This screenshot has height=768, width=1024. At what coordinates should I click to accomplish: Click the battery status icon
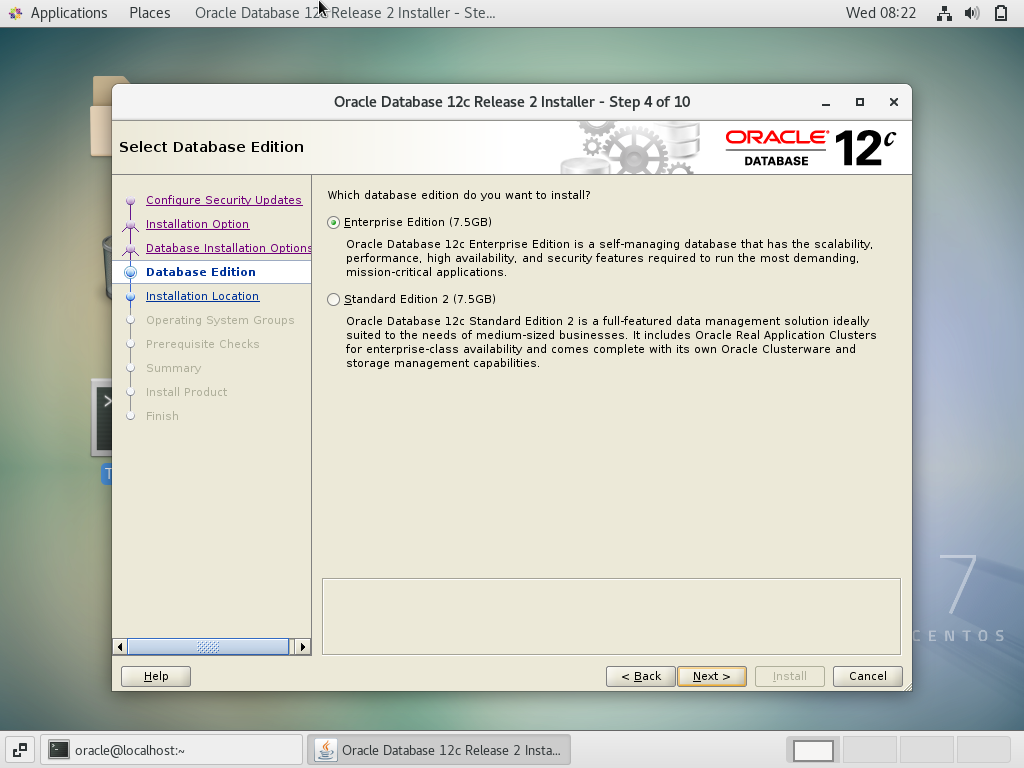coord(1000,13)
